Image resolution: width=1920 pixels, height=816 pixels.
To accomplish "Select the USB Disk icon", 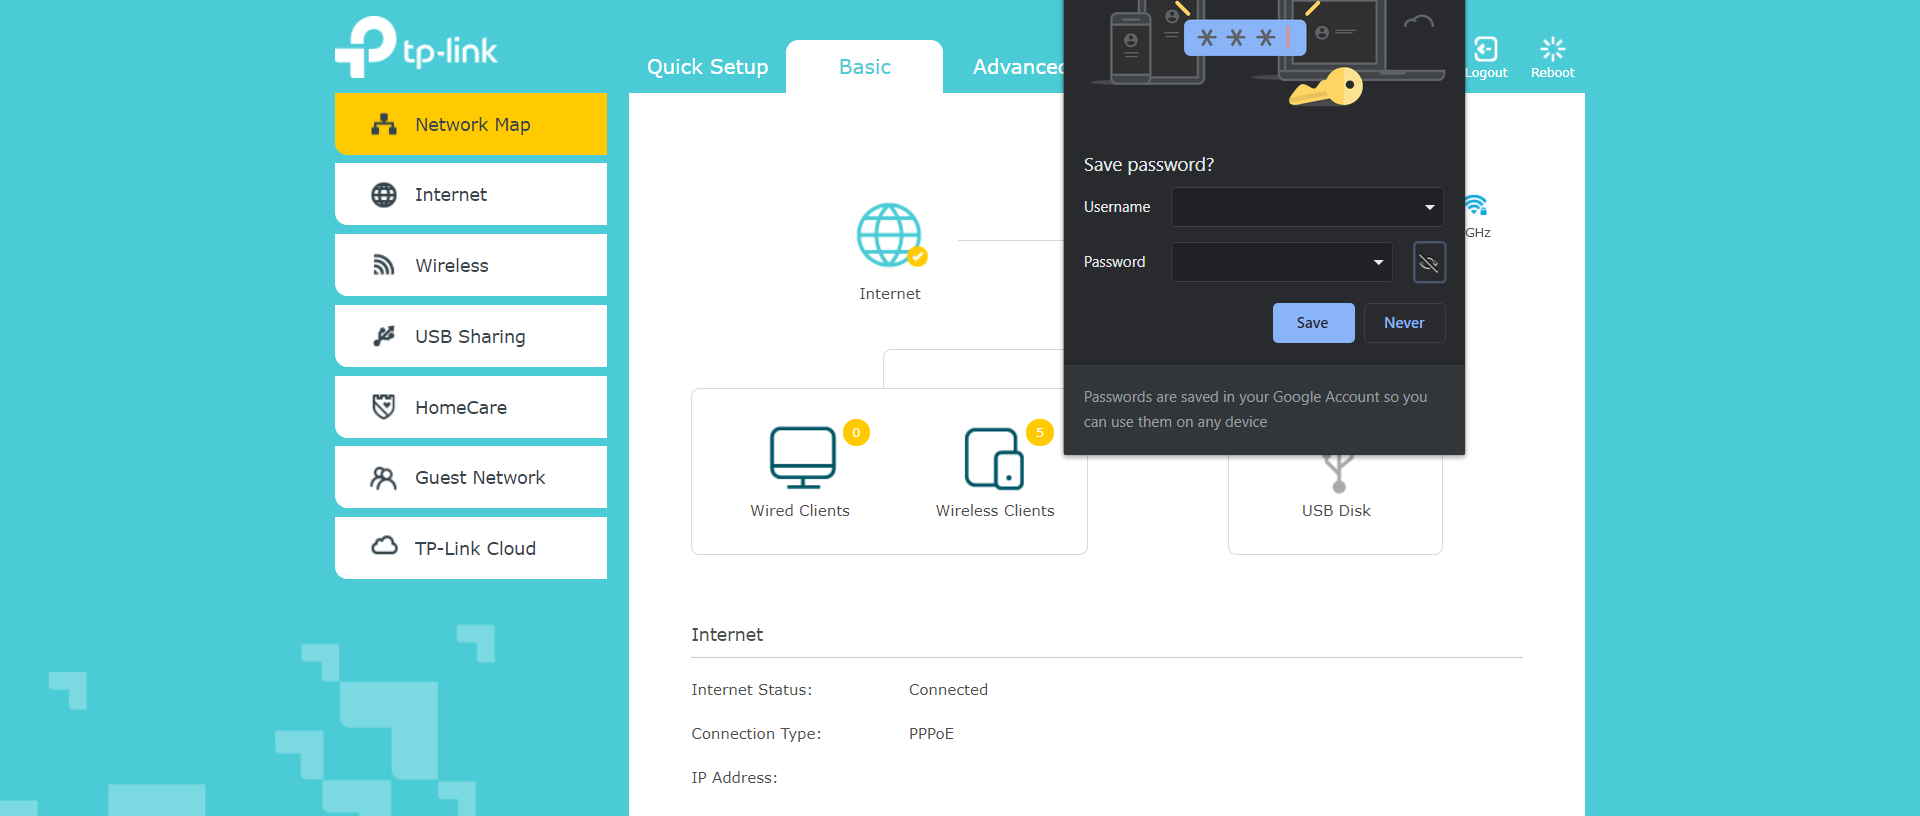I will [1338, 473].
